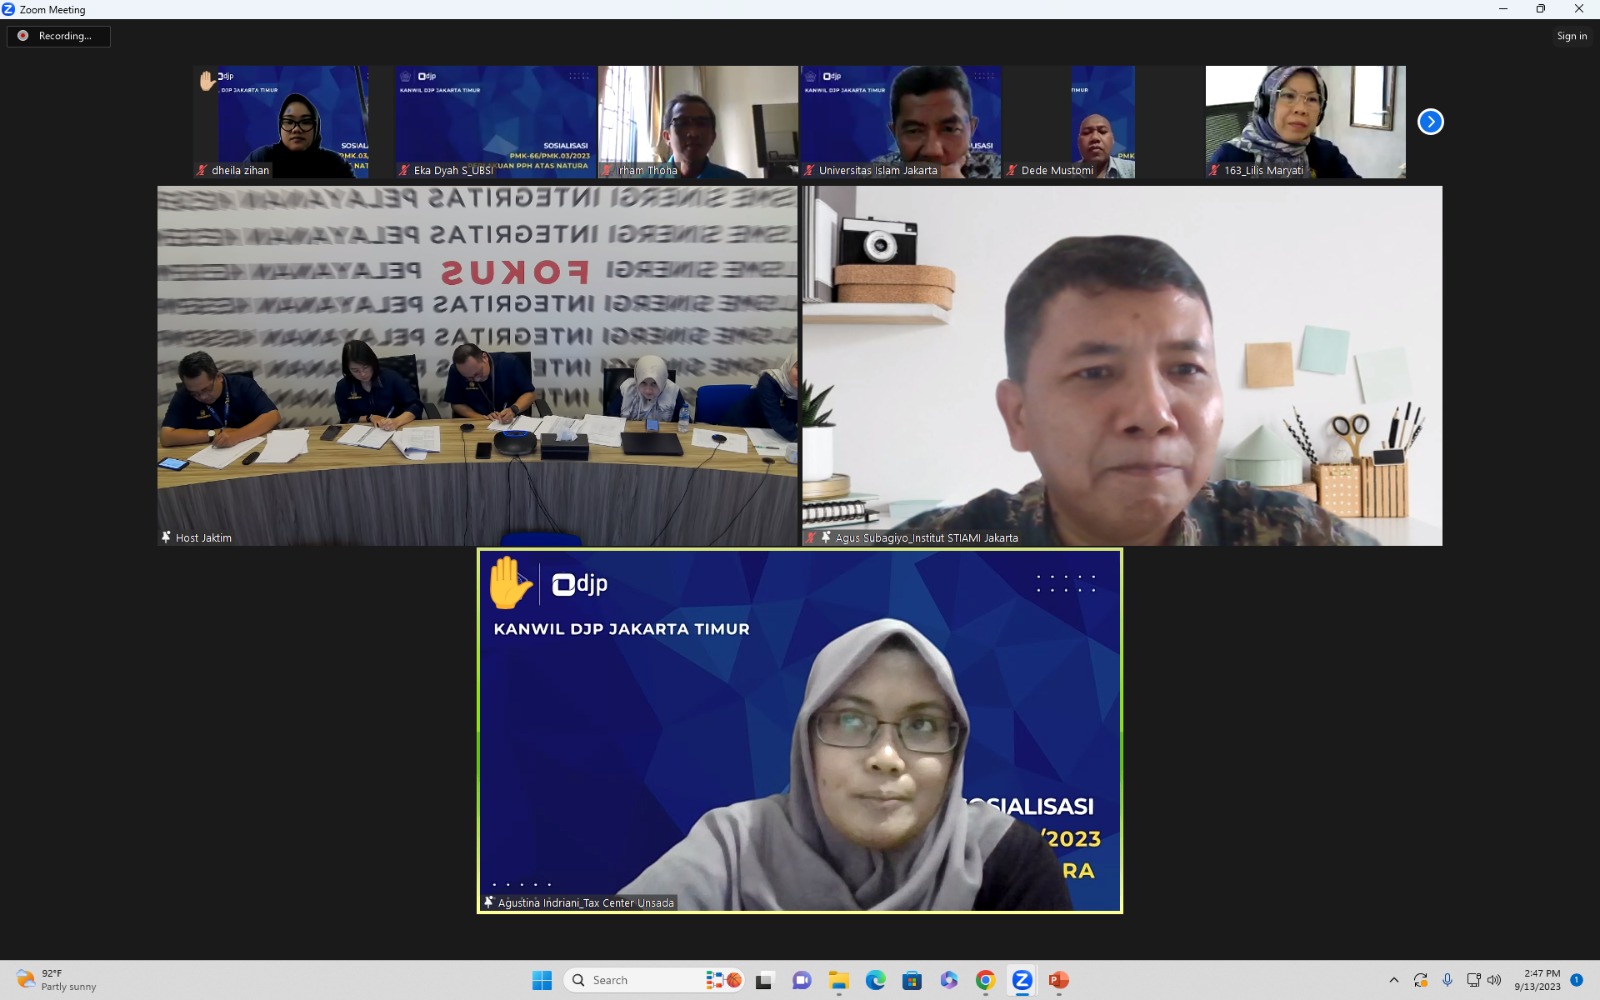Open the Windows Start menu
This screenshot has width=1600, height=1000.
click(542, 980)
